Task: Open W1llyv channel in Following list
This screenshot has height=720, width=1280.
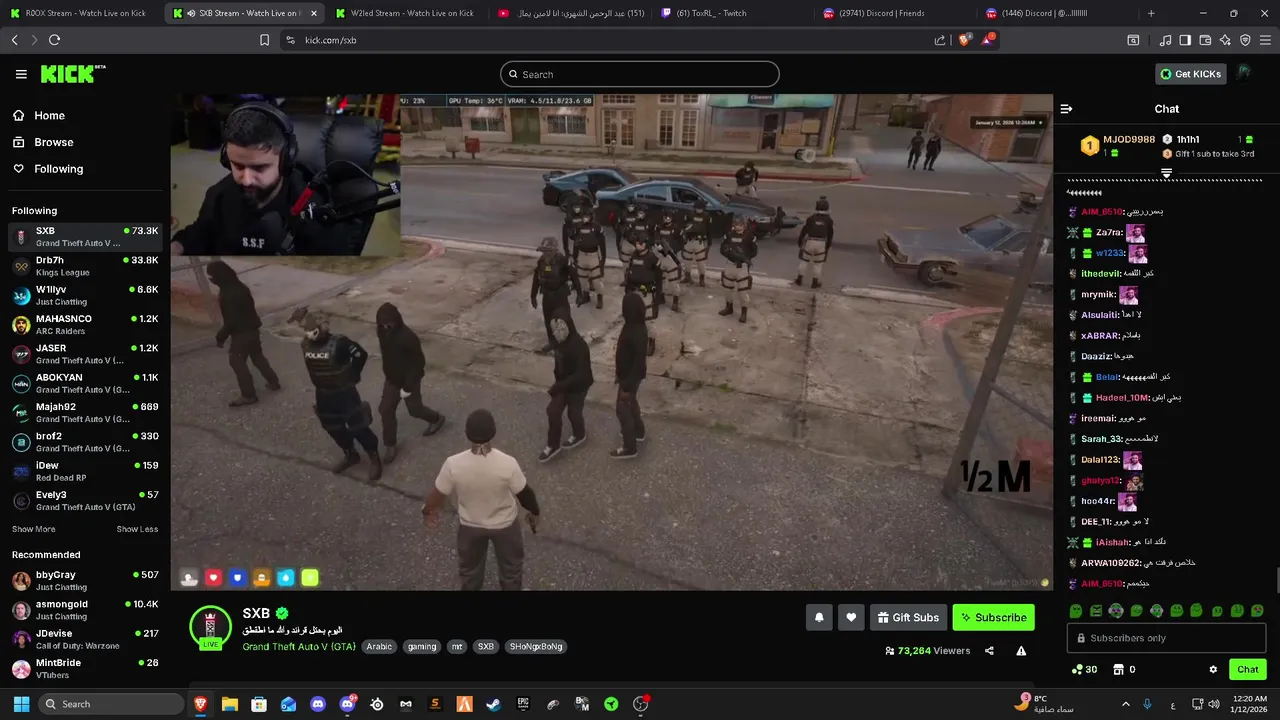Action: [85, 295]
